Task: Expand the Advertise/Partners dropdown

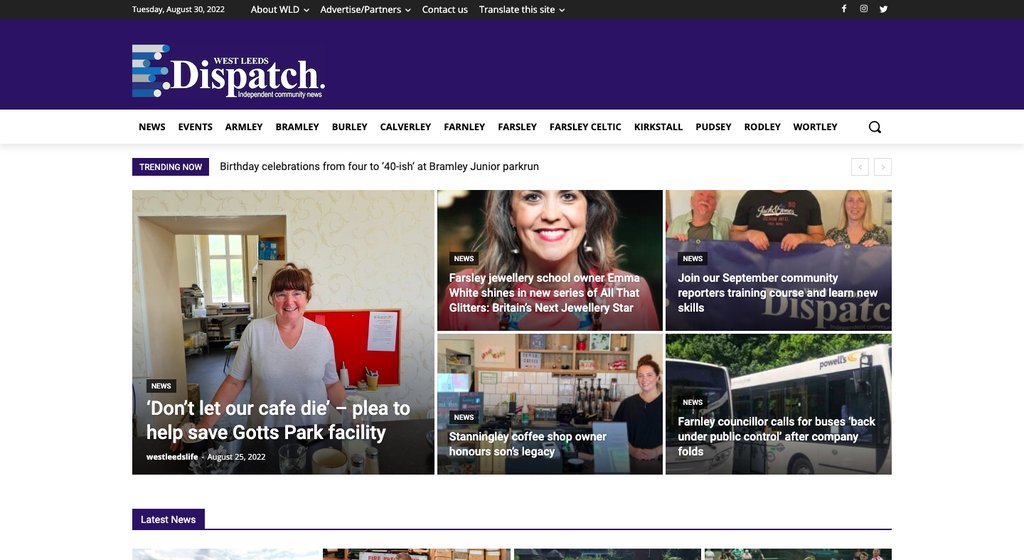Action: tap(365, 10)
